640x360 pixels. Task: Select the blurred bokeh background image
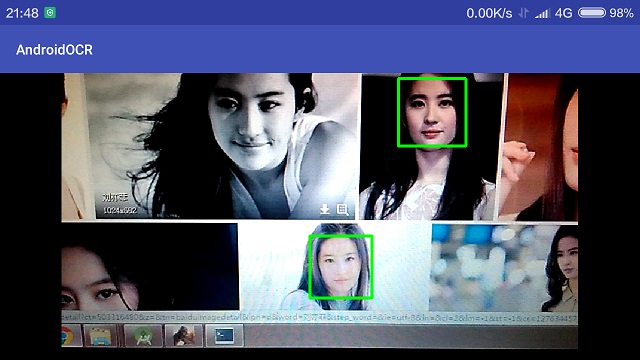(x=504, y=268)
